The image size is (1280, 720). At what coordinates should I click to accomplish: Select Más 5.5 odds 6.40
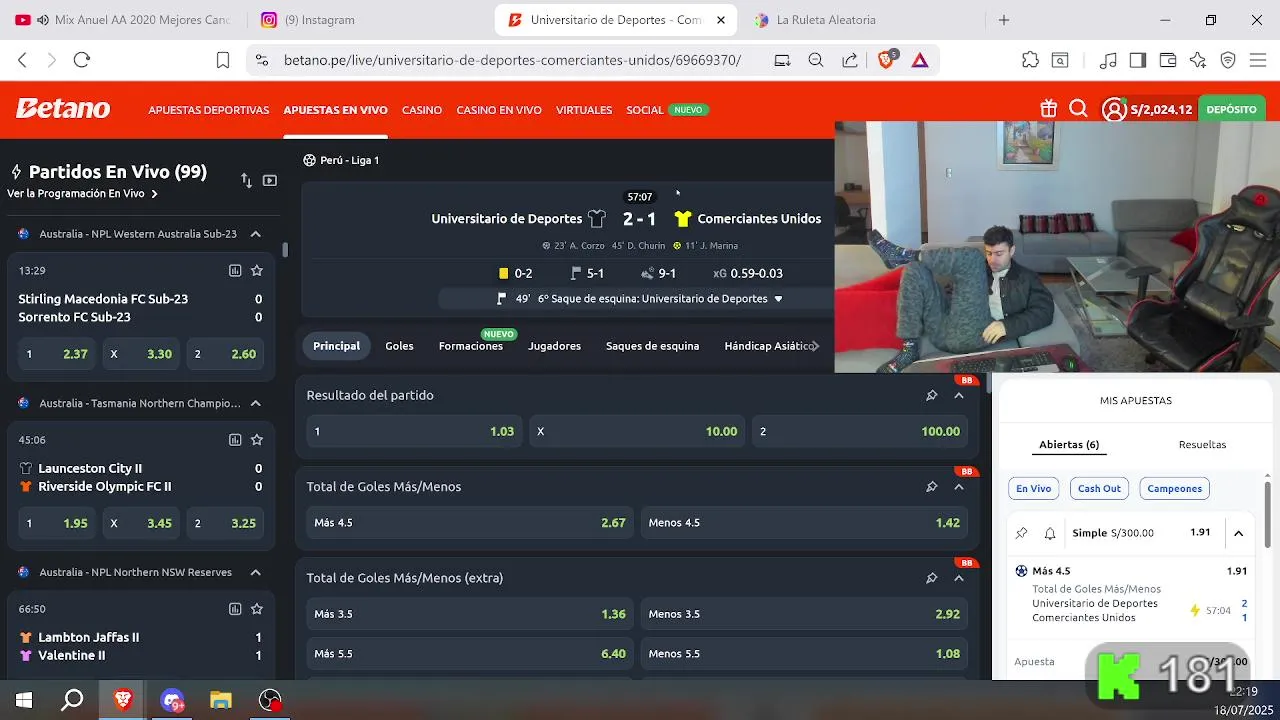coord(470,654)
